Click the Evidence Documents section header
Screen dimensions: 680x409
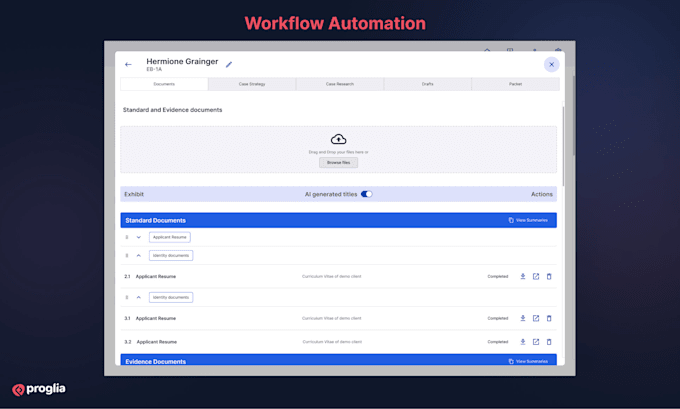338,360
